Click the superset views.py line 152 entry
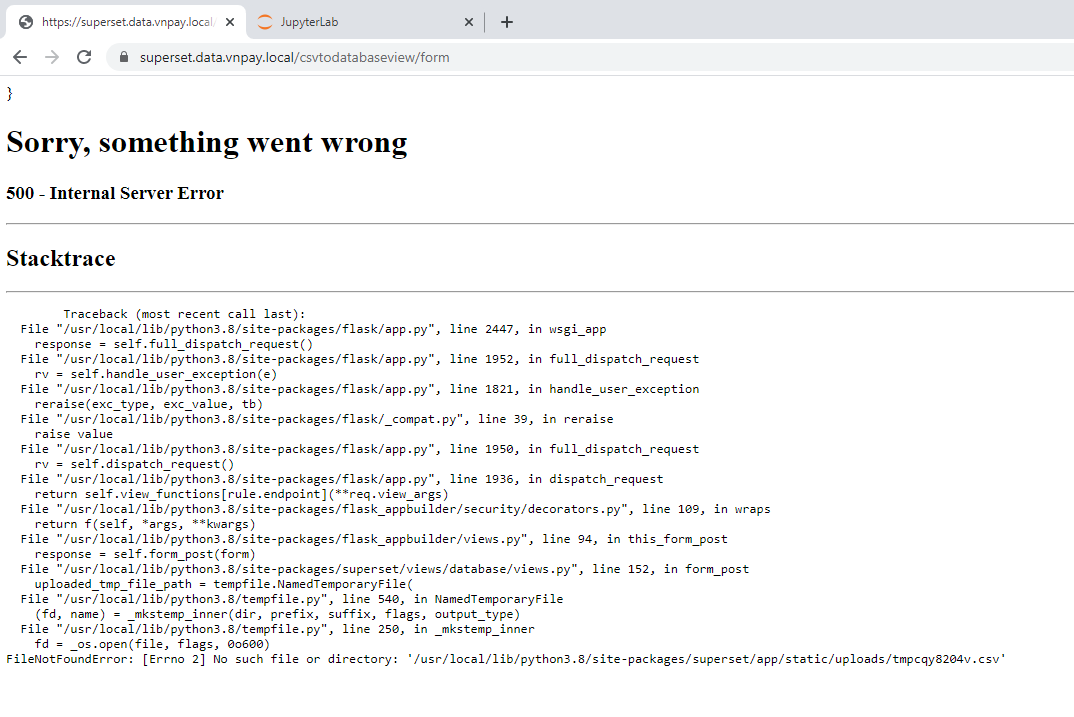 (384, 570)
